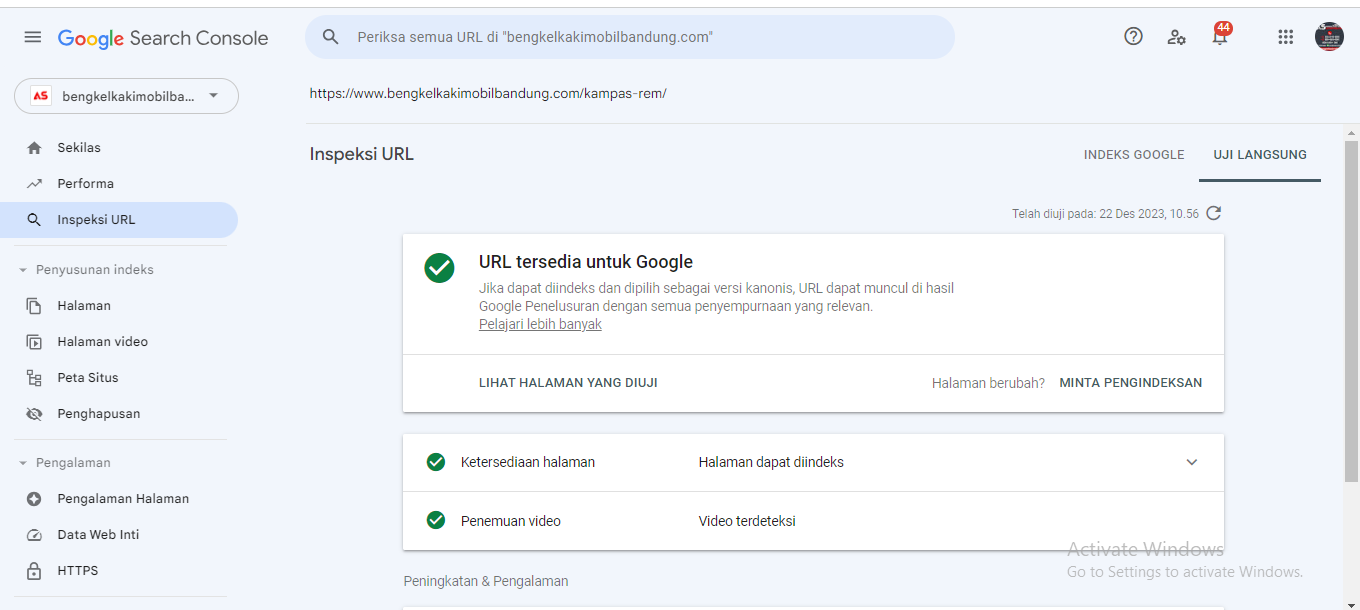Click the Data Web Inti gauge icon
The width and height of the screenshot is (1360, 610).
pos(34,535)
